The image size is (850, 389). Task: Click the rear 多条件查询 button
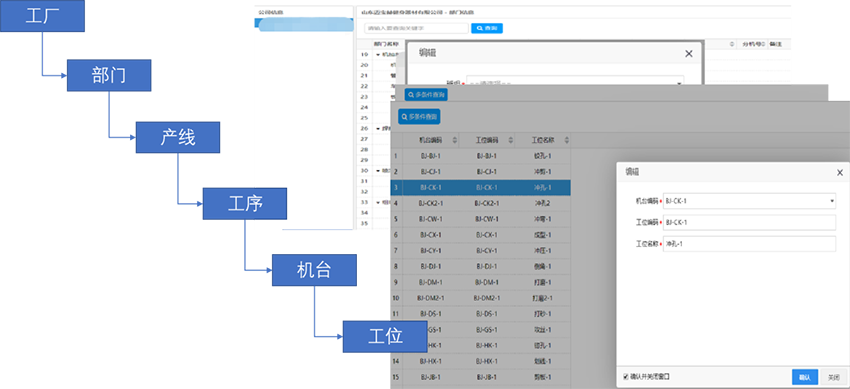click(x=426, y=95)
